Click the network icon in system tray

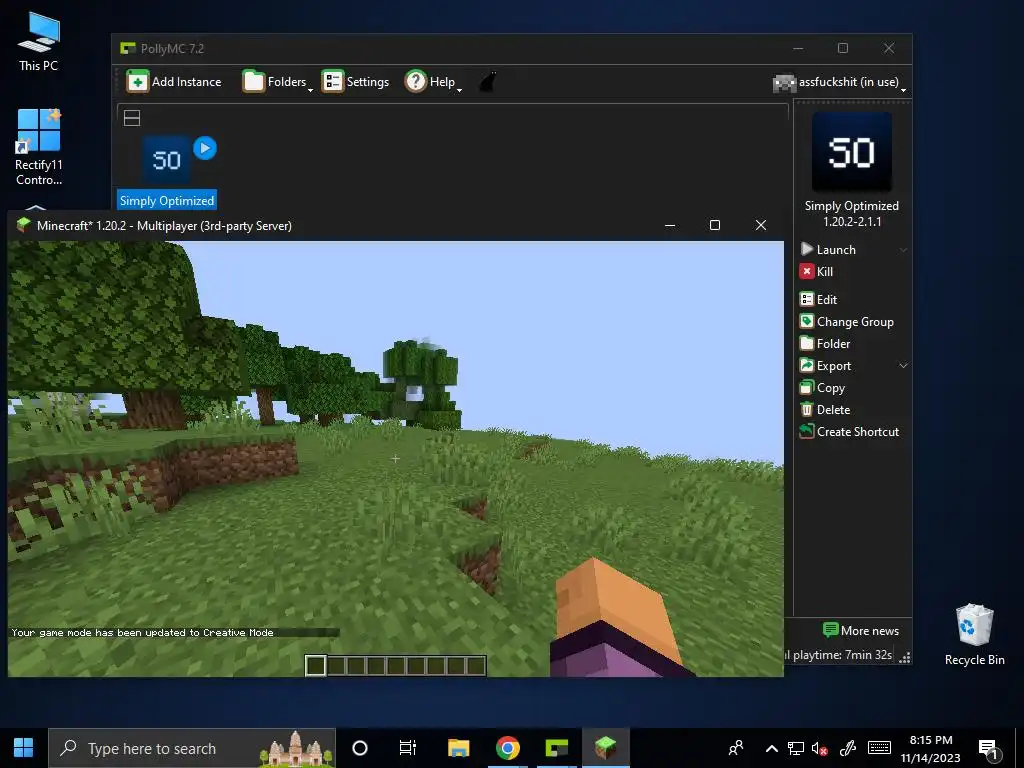(795, 748)
